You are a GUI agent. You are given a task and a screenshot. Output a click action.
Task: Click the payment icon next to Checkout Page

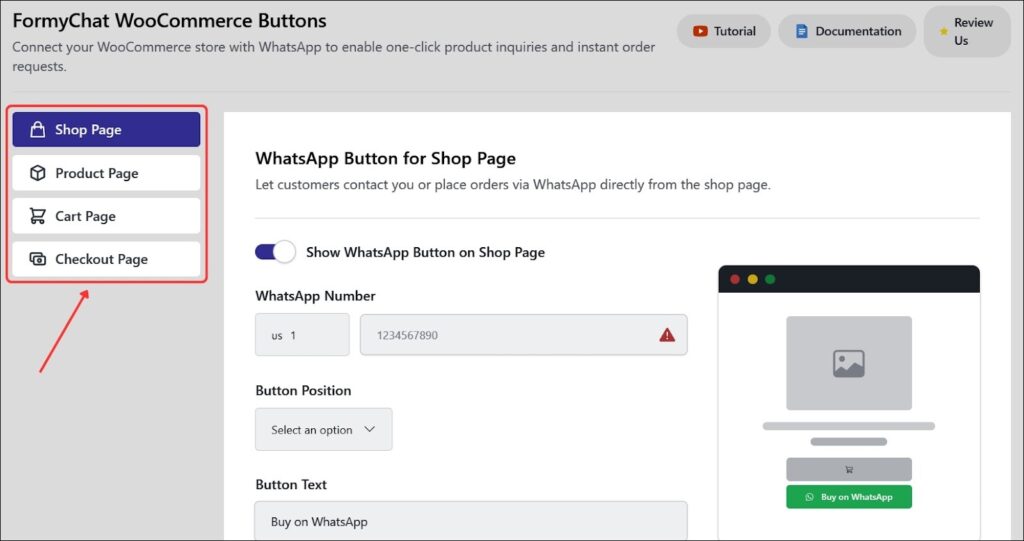[x=38, y=259]
